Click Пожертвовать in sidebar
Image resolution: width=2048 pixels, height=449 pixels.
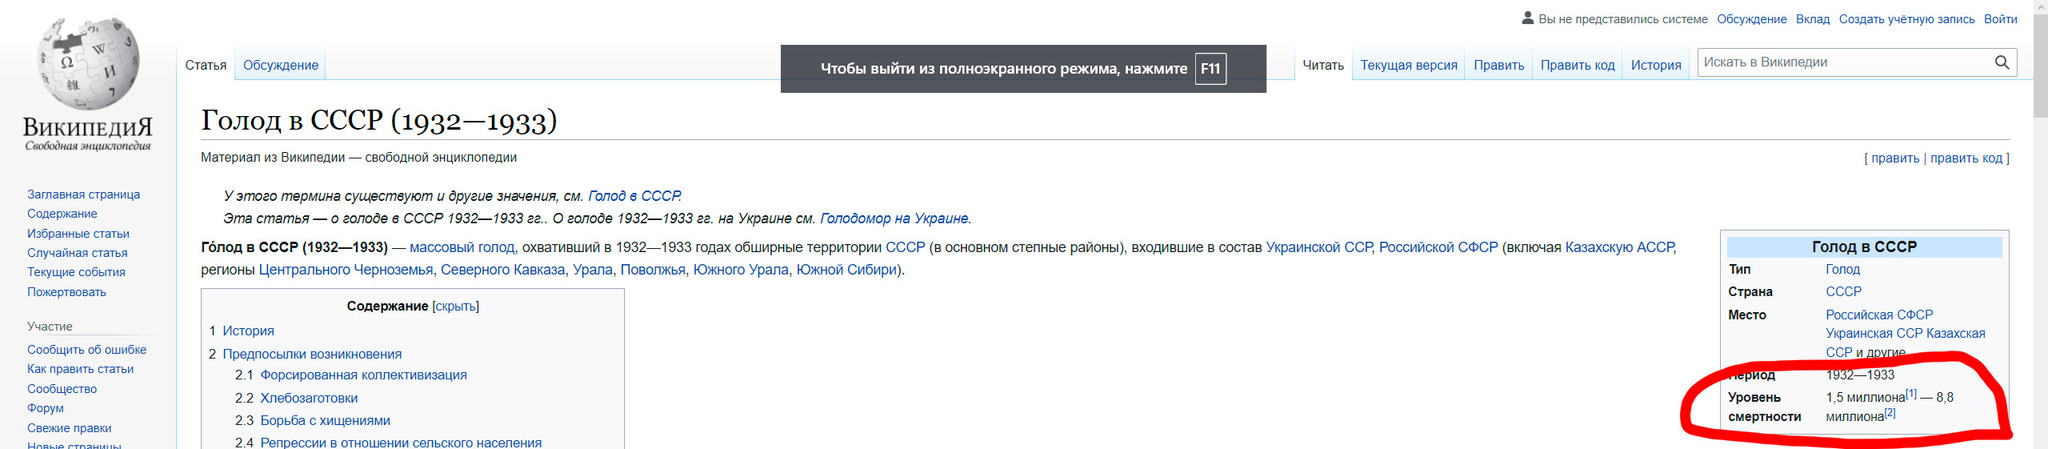point(66,292)
